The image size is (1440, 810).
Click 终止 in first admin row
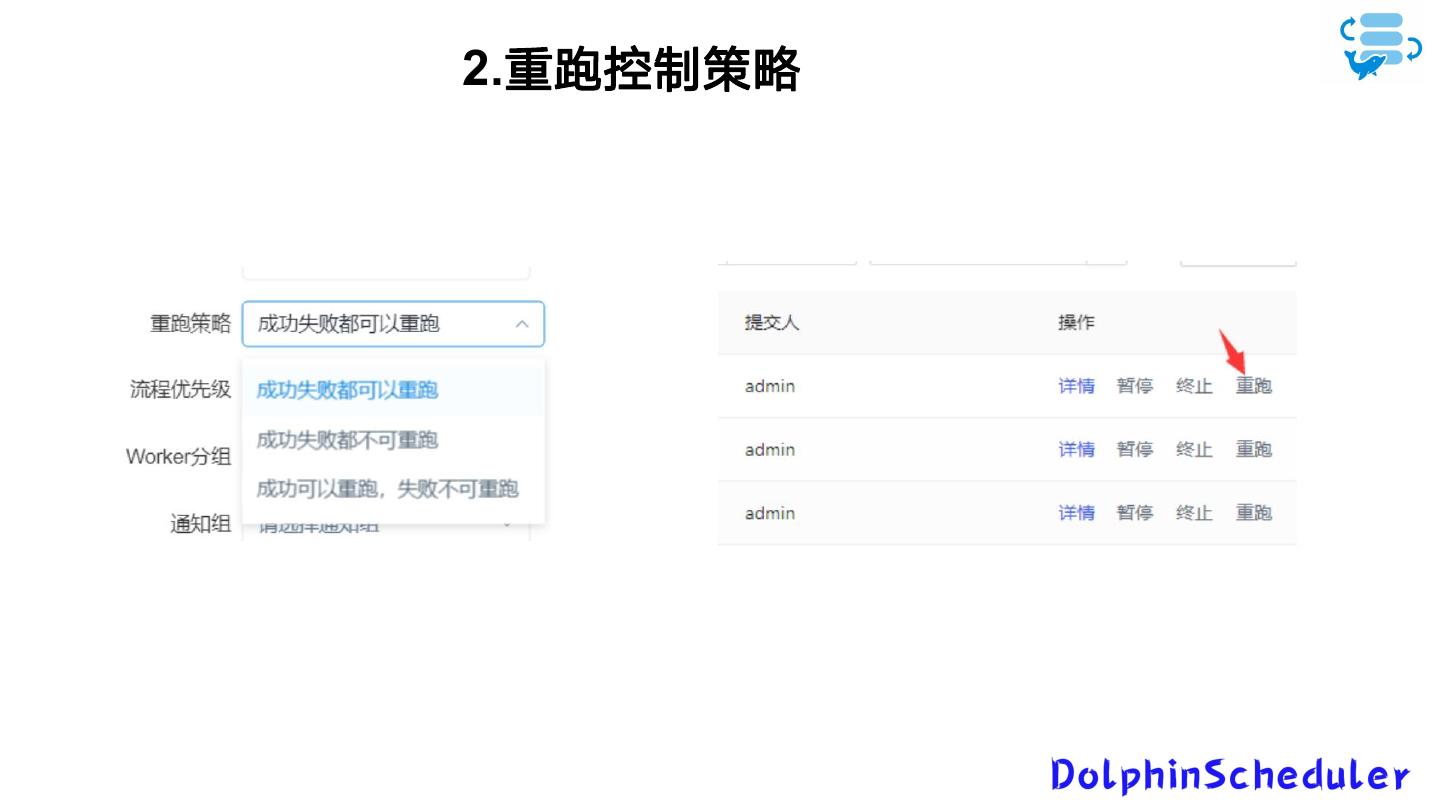tap(1194, 386)
